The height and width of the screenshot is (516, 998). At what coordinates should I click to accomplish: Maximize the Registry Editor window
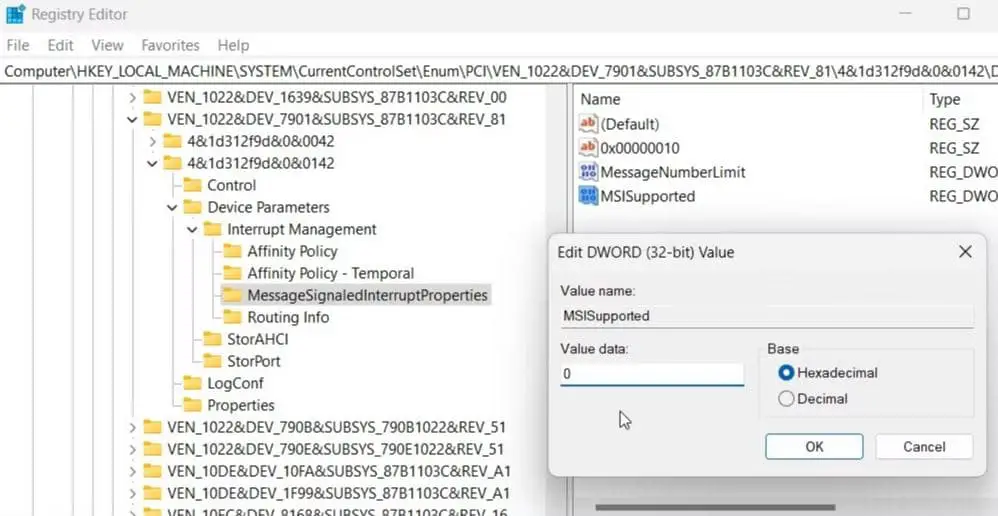point(963,14)
